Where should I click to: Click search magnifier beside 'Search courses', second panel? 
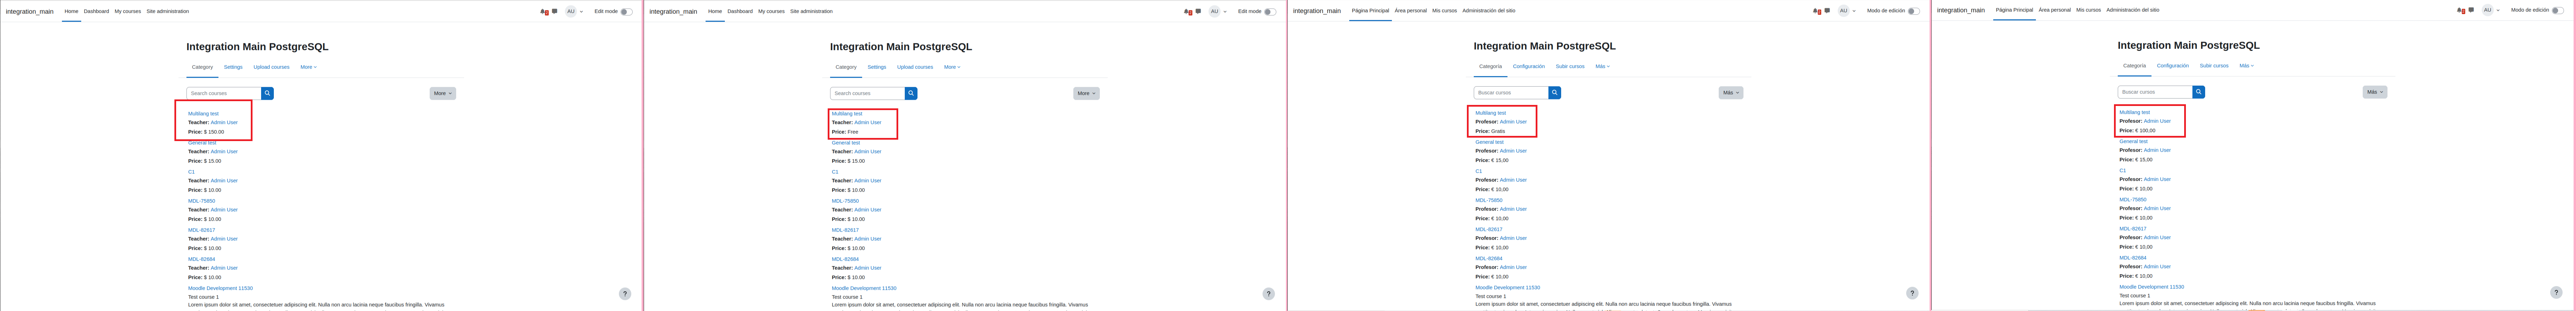click(x=911, y=93)
